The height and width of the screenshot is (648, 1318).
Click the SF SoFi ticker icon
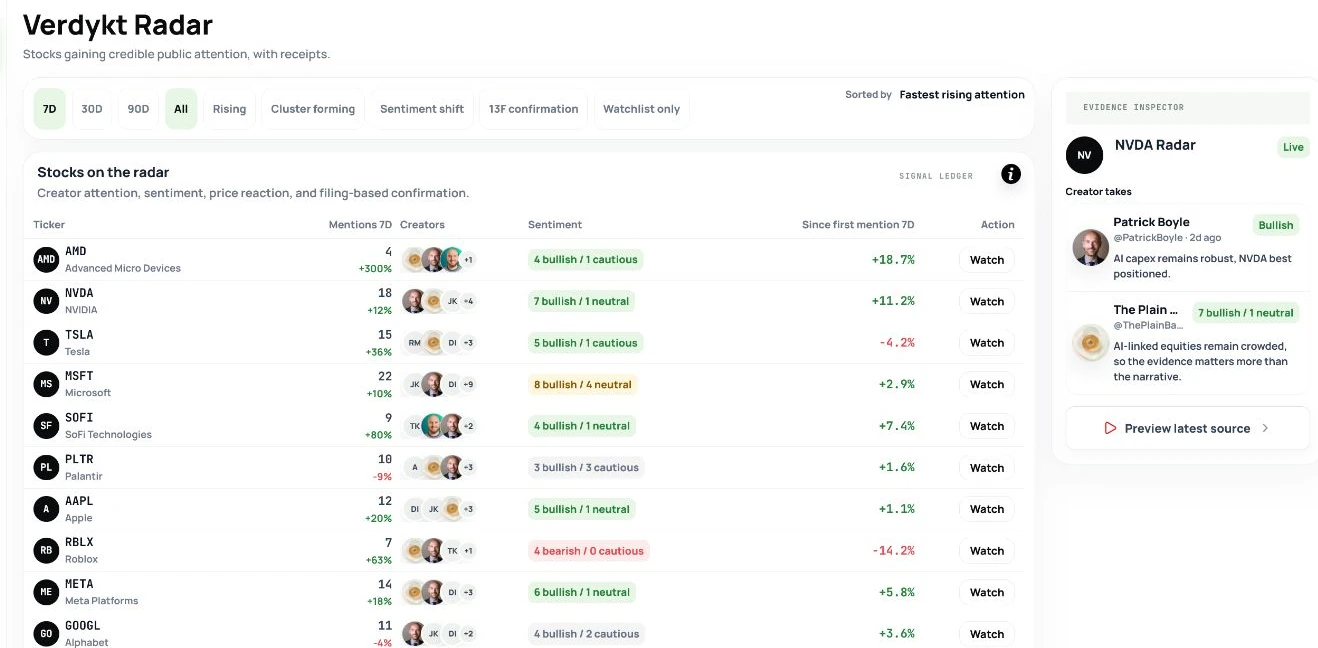(x=46, y=426)
